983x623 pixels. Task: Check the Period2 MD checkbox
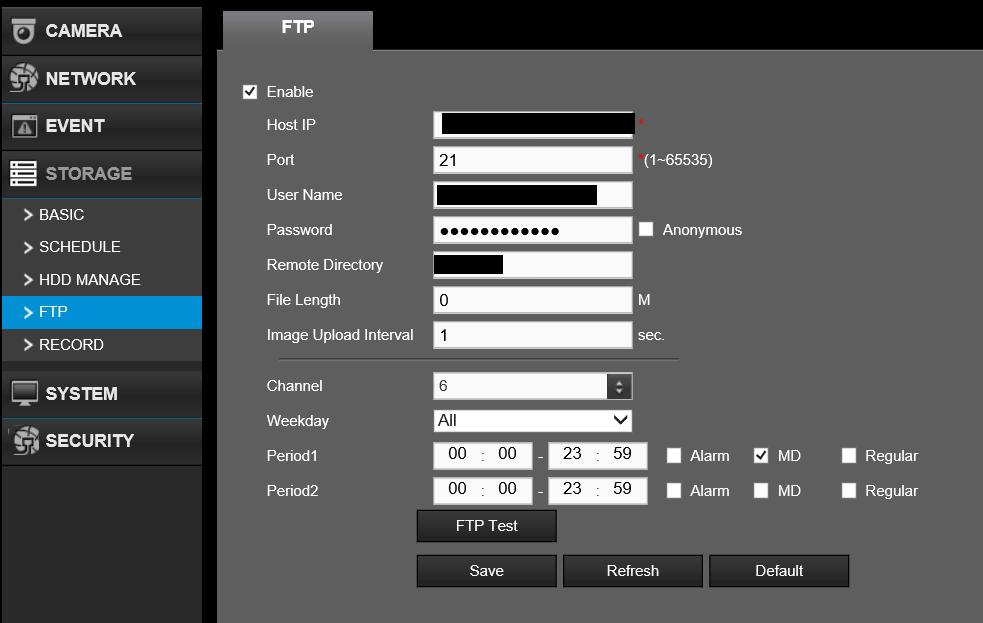click(x=761, y=491)
